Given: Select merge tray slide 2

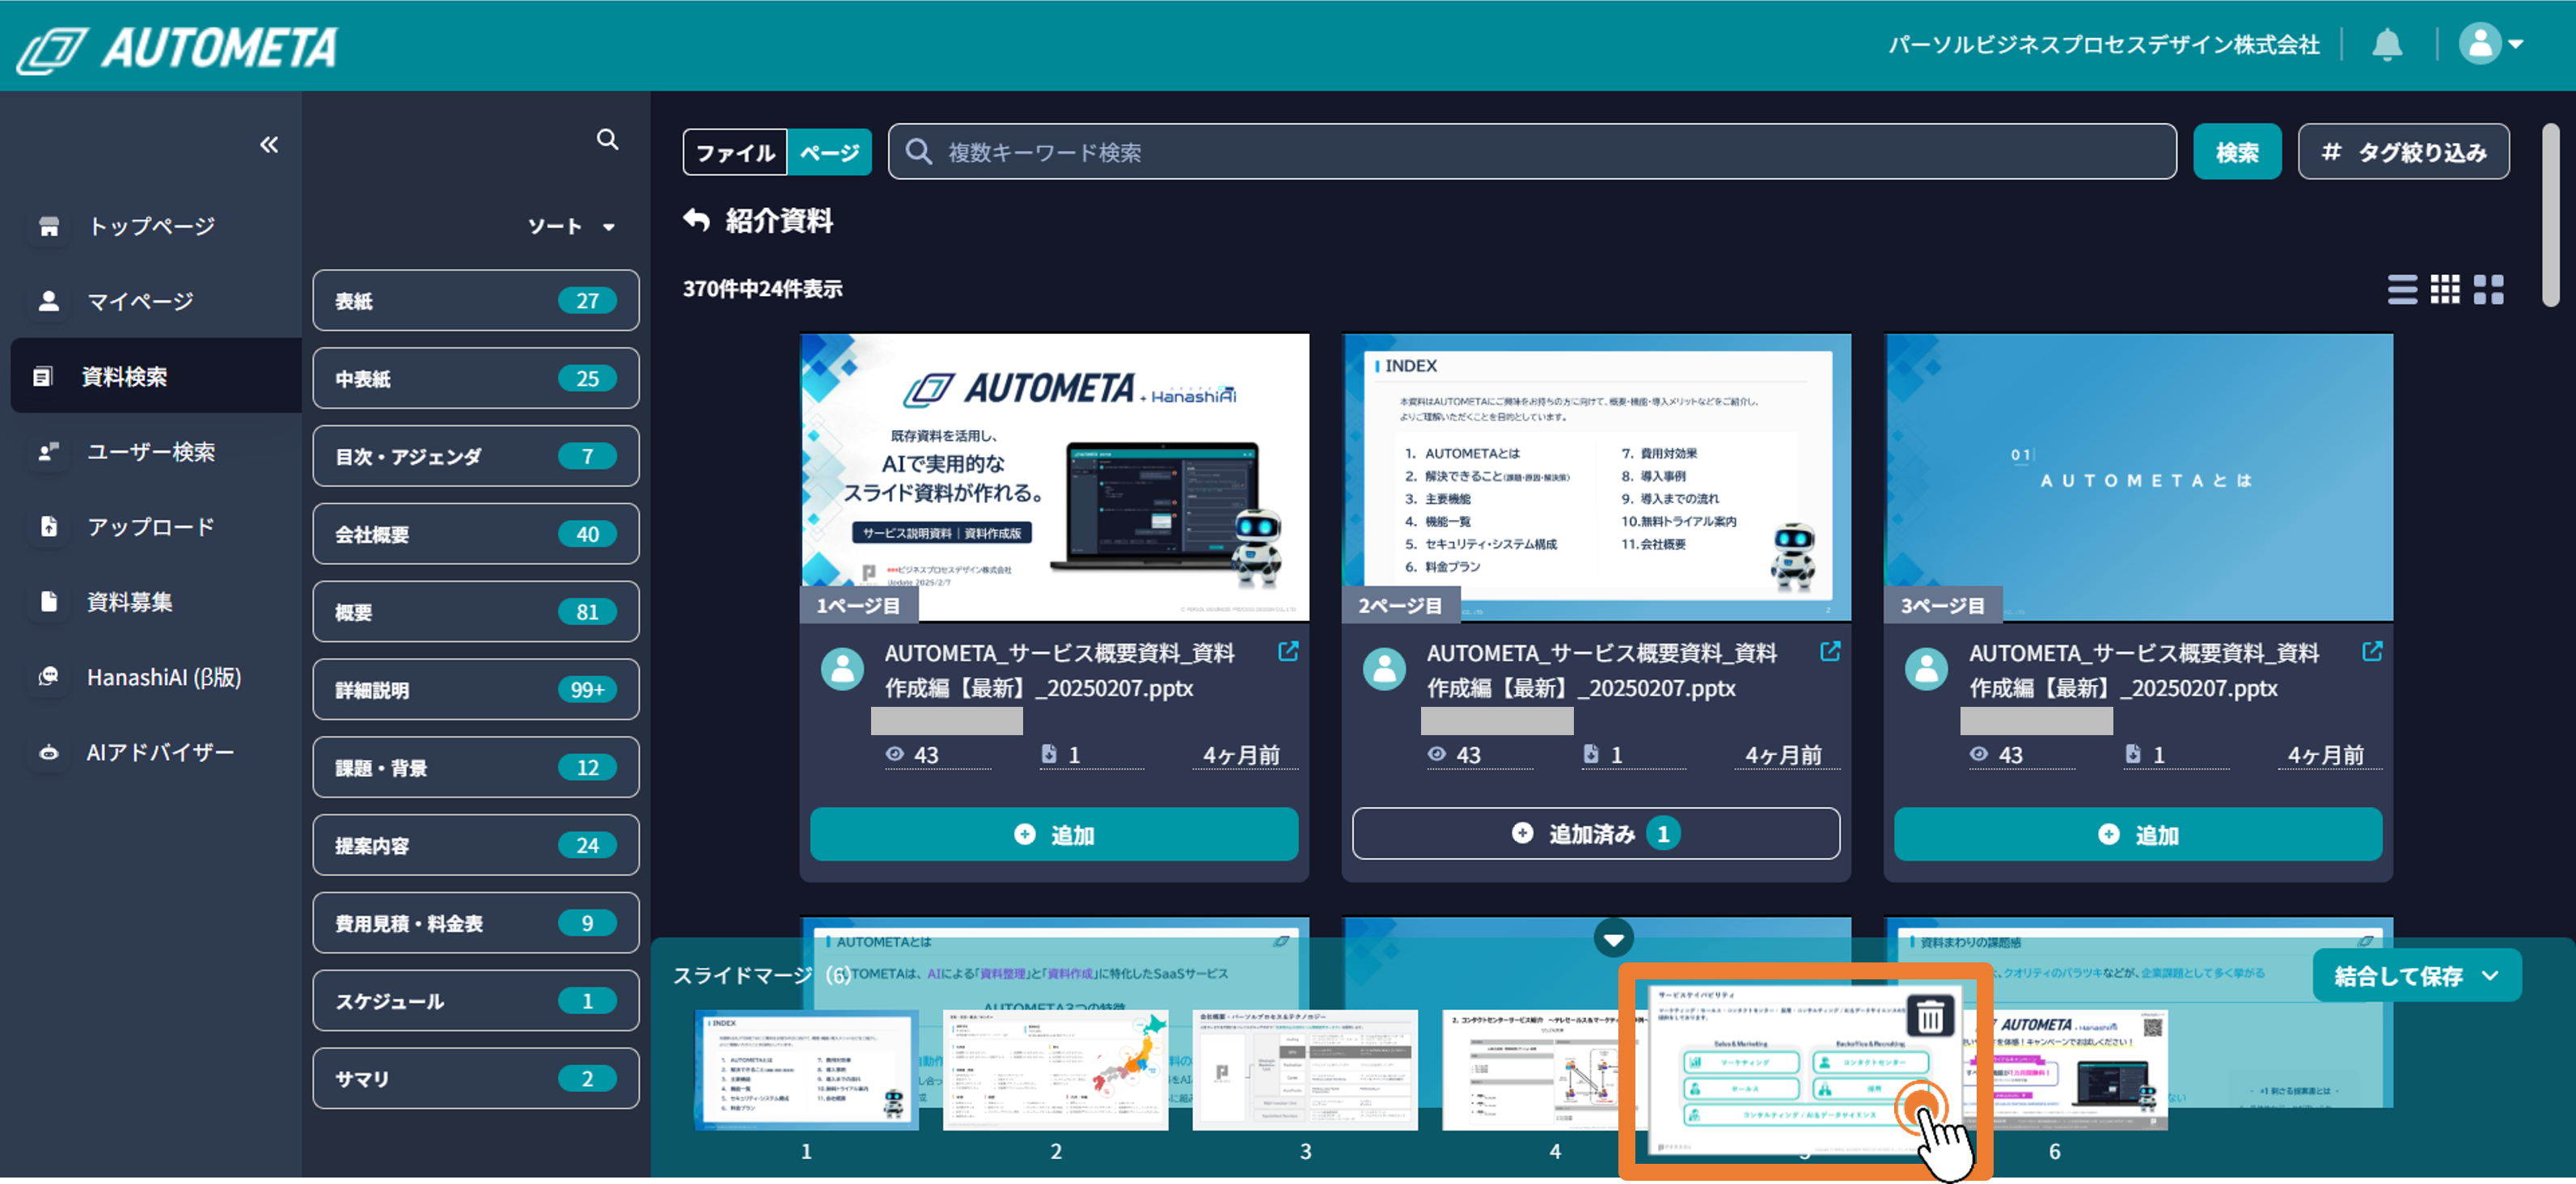Looking at the screenshot, I should point(1055,1070).
